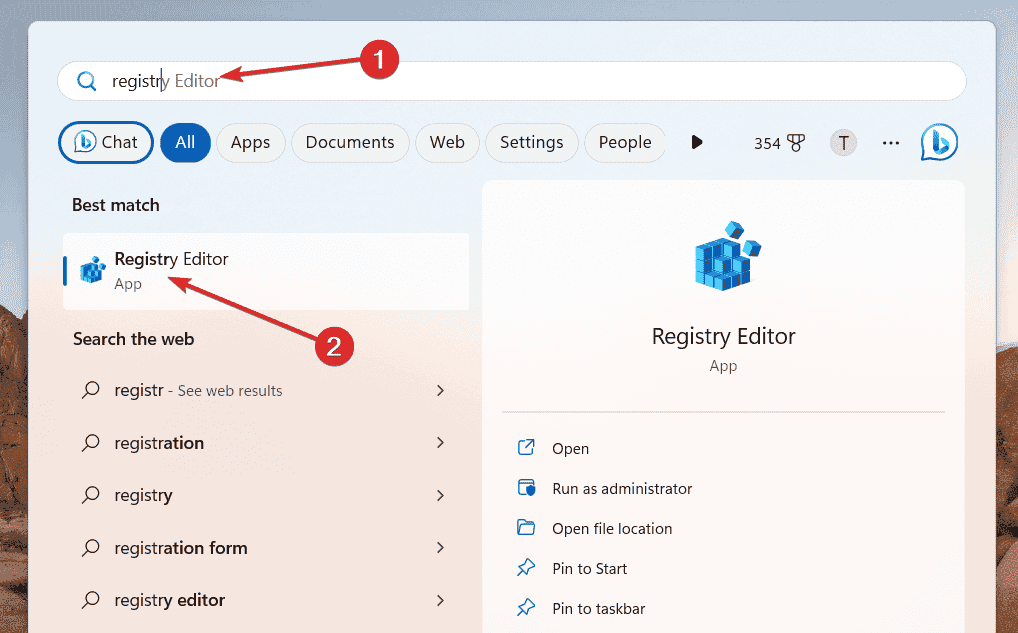The image size is (1018, 633).
Task: Select the Settings search filter
Action: click(532, 142)
